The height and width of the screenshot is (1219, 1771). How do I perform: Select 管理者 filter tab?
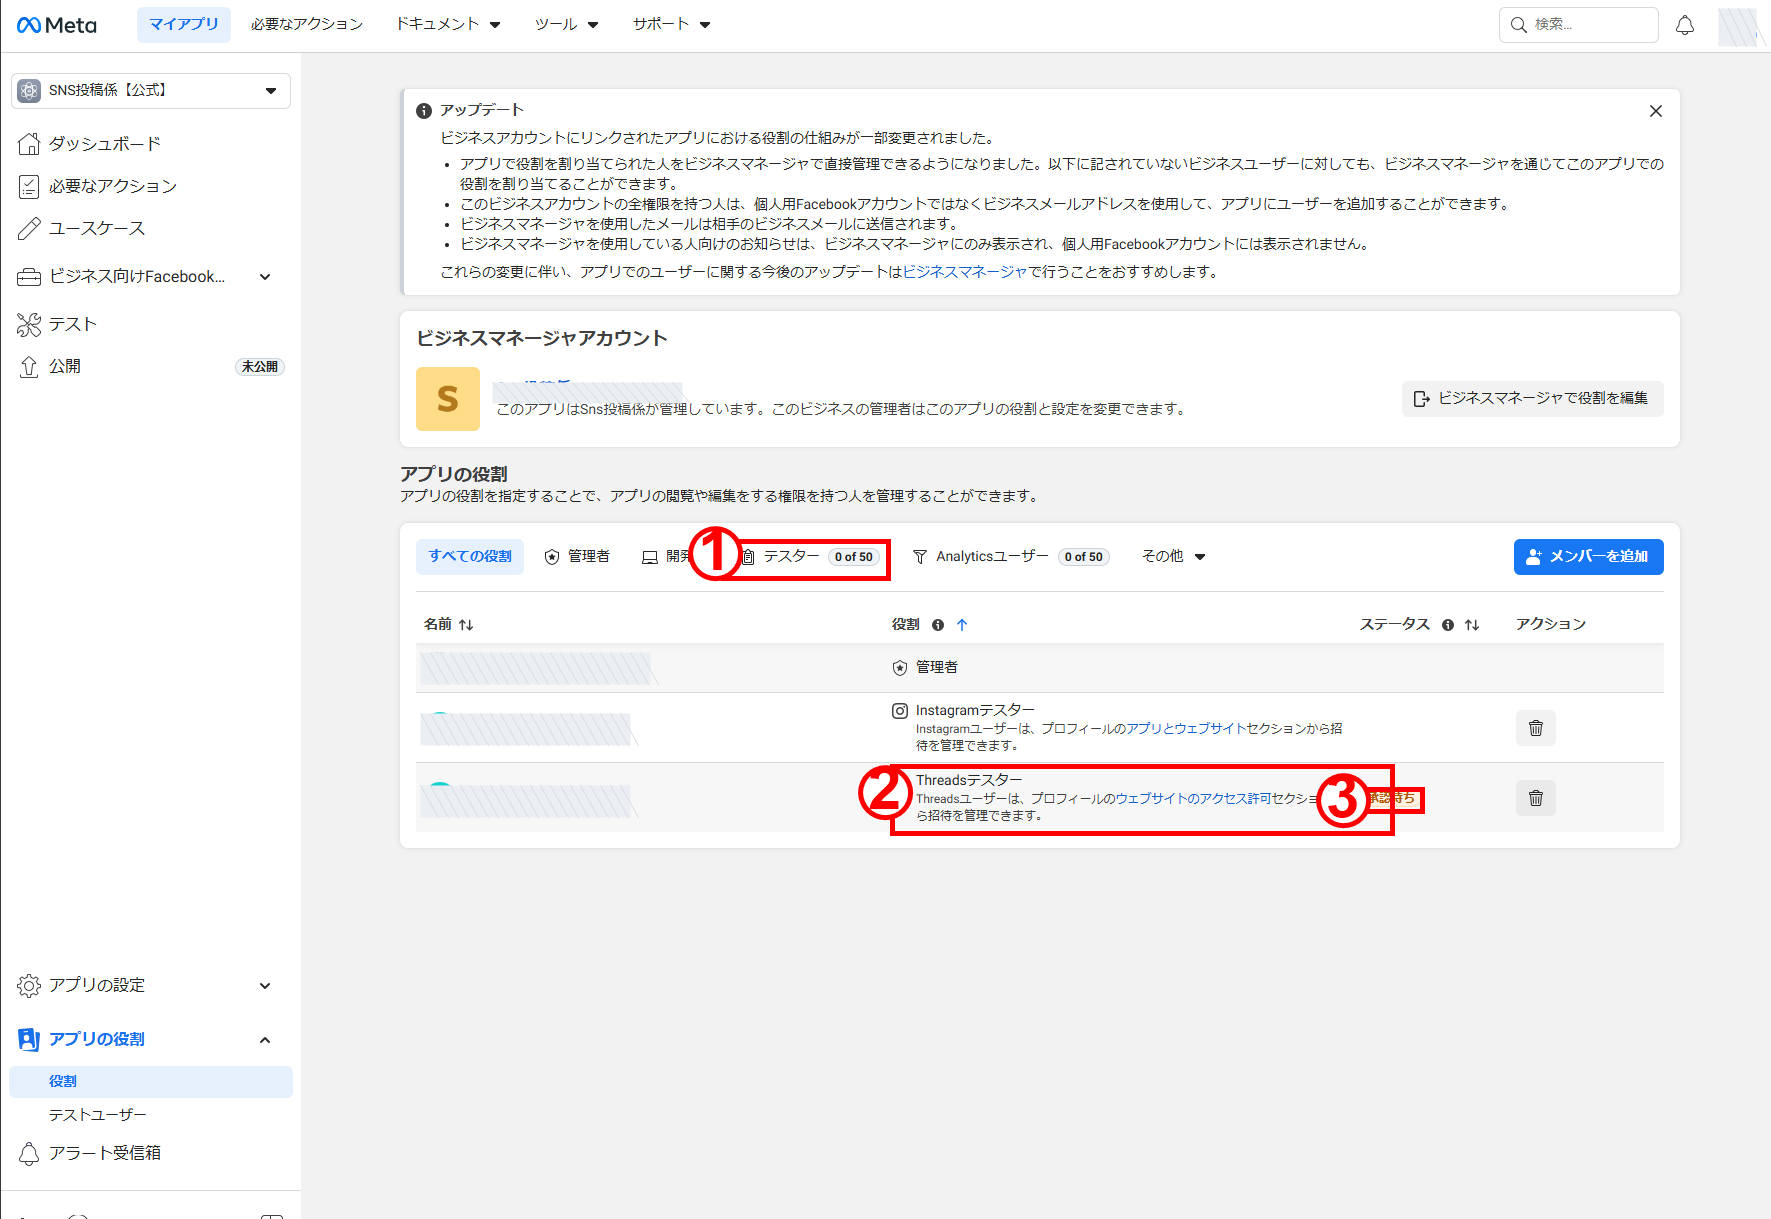click(x=577, y=557)
